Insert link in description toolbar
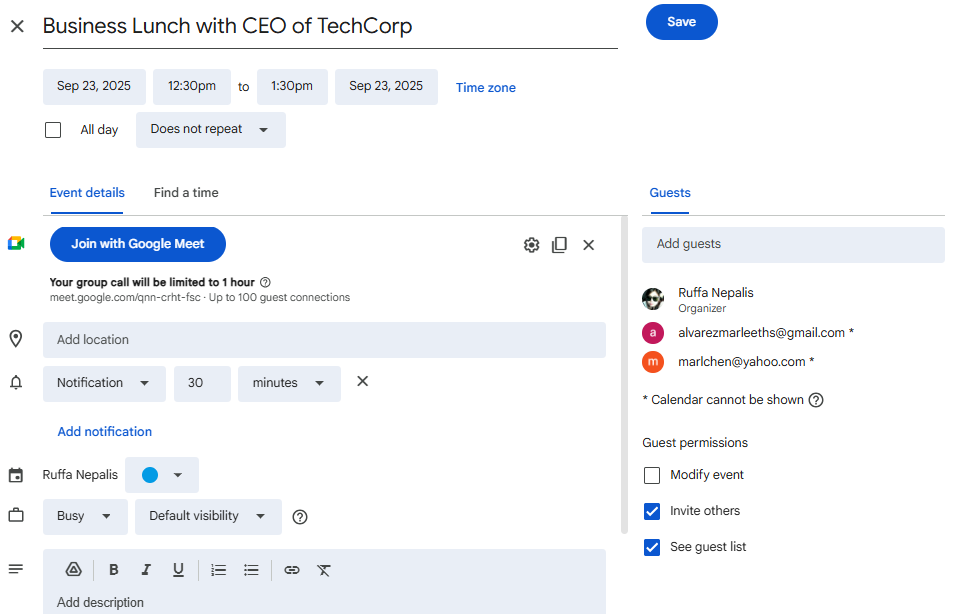The height and width of the screenshot is (614, 963). 292,570
